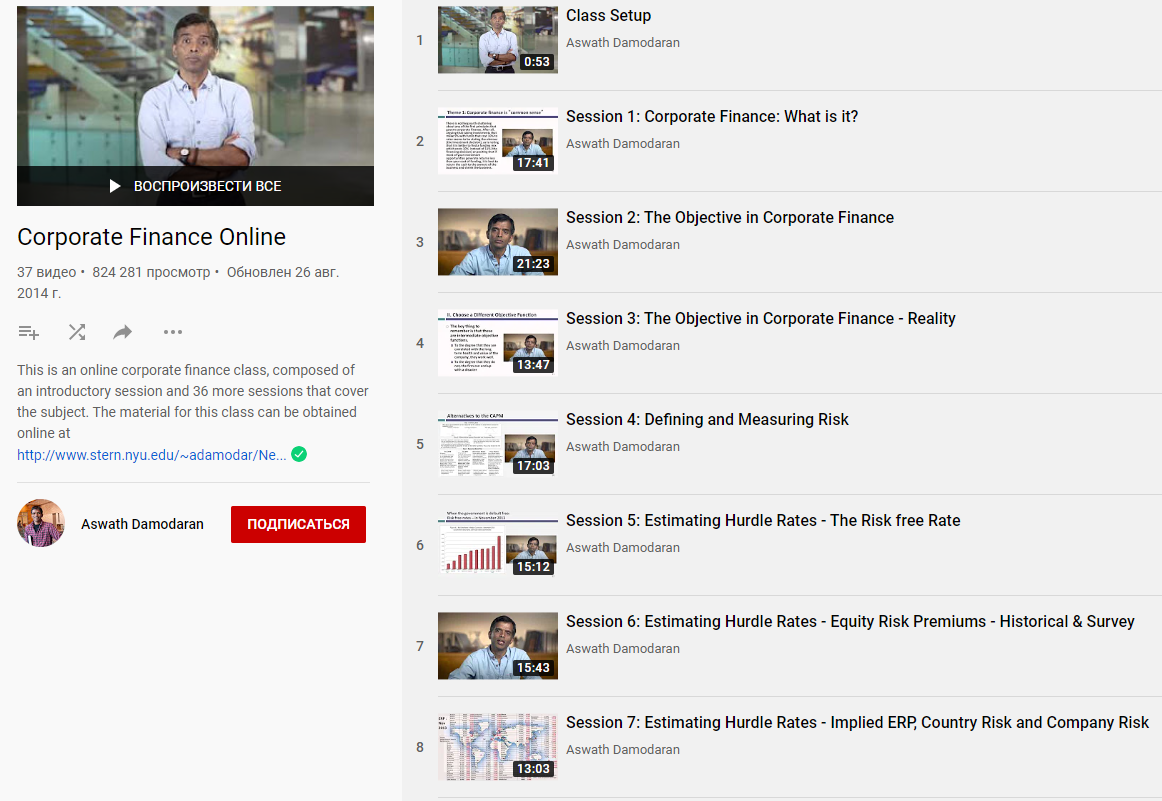Screen dimensions: 1162x801
Task: Open 'Session 3: The Objective in Corporate Finance - Reality'
Action: coord(761,319)
